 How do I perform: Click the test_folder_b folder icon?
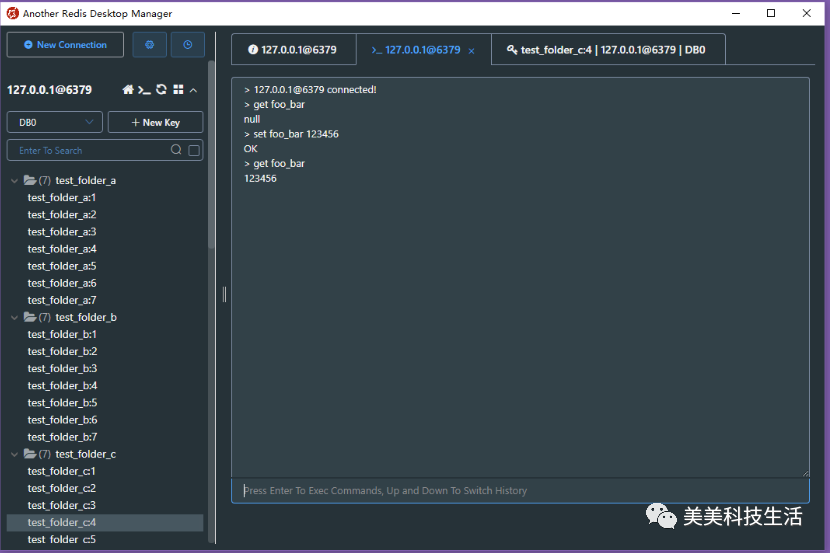point(30,317)
